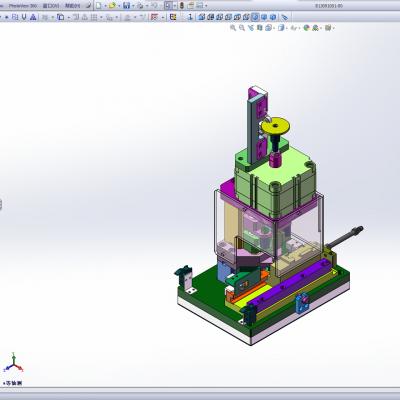The height and width of the screenshot is (400, 400).
Task: Toggle the highlighted Isometric view button
Action: (255, 17)
